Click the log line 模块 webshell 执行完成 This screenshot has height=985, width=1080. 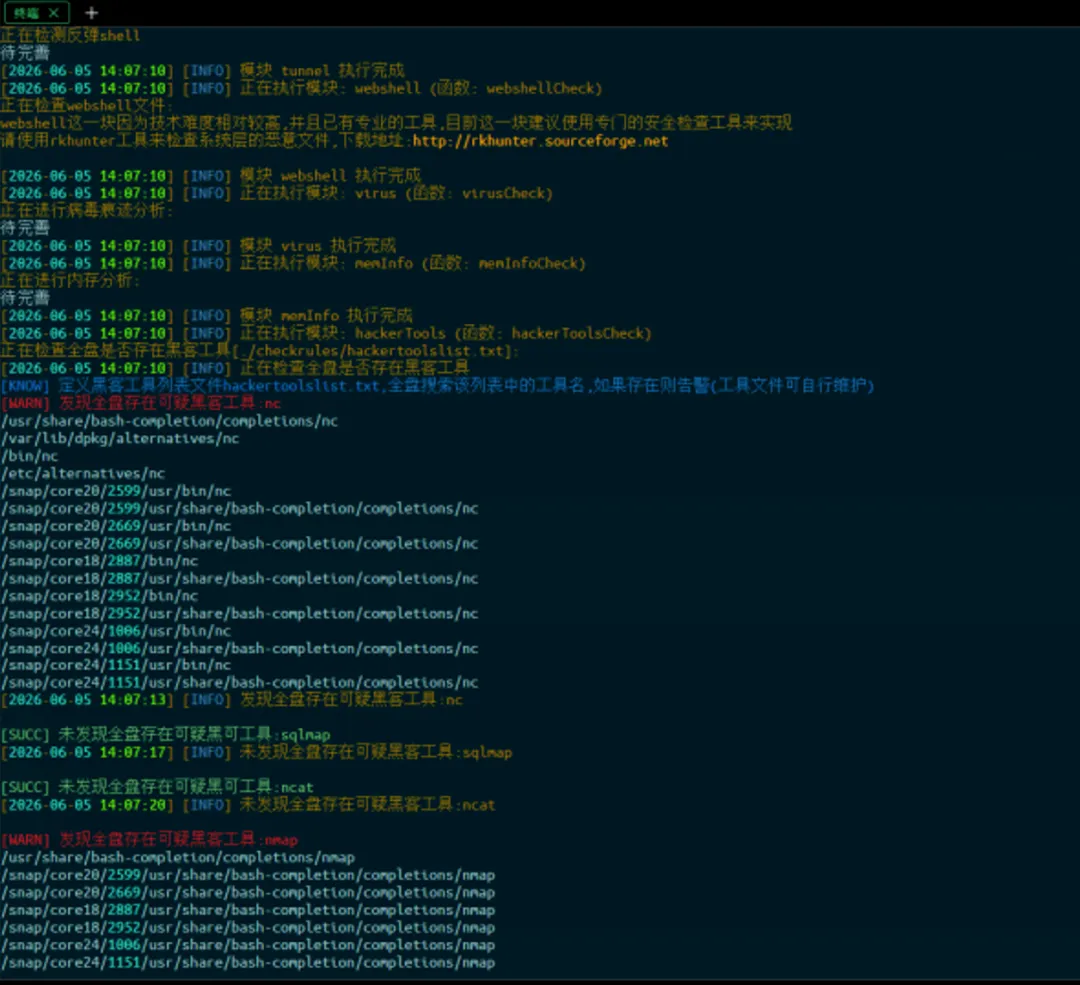(211, 176)
